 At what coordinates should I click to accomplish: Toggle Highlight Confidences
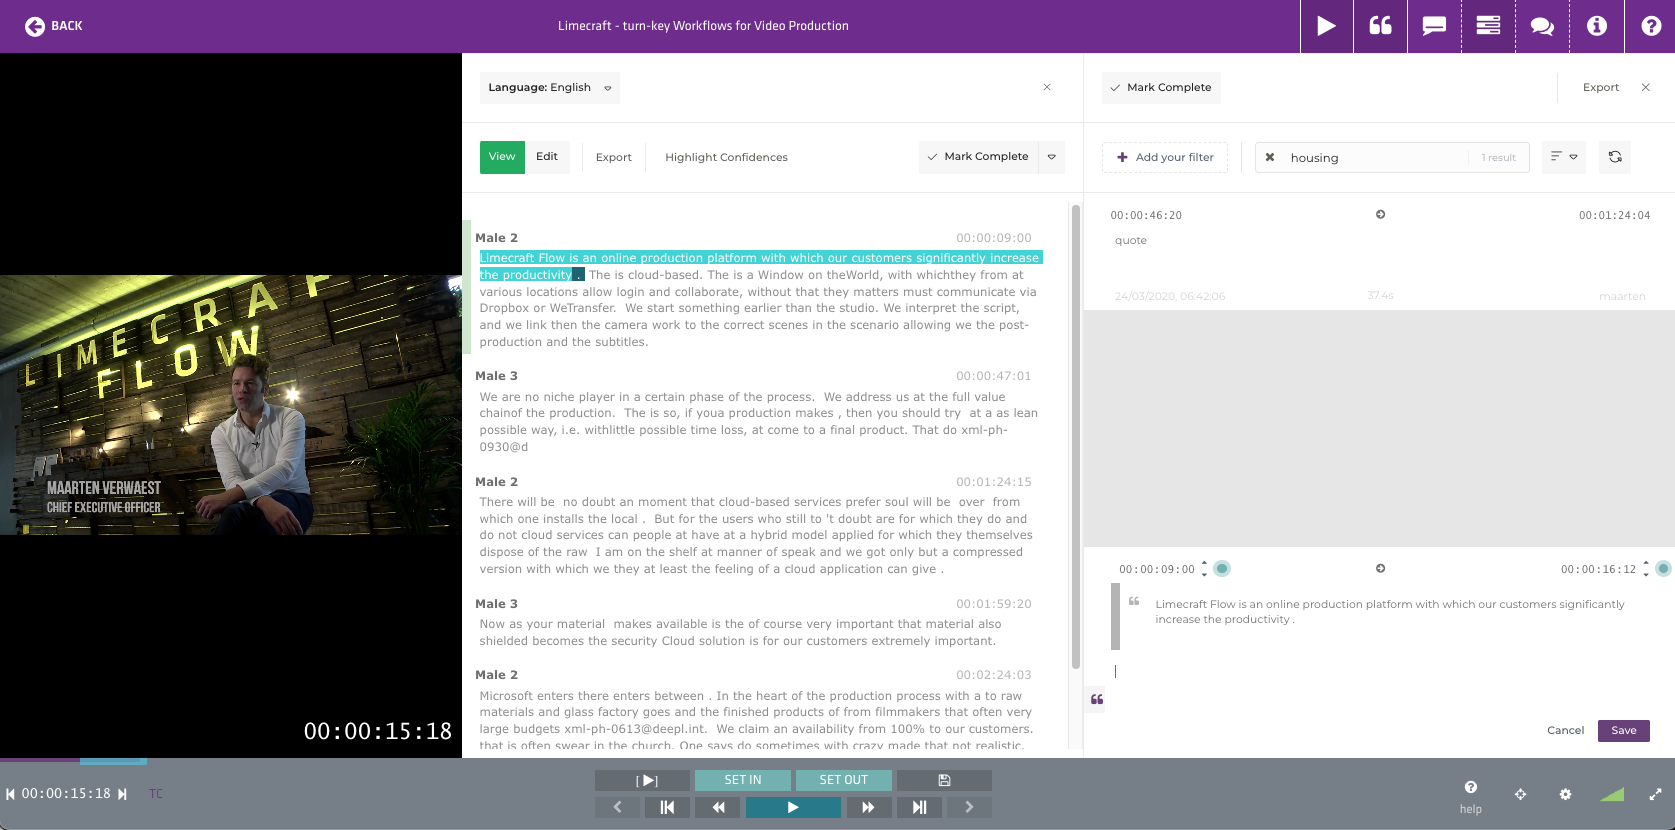pos(726,157)
